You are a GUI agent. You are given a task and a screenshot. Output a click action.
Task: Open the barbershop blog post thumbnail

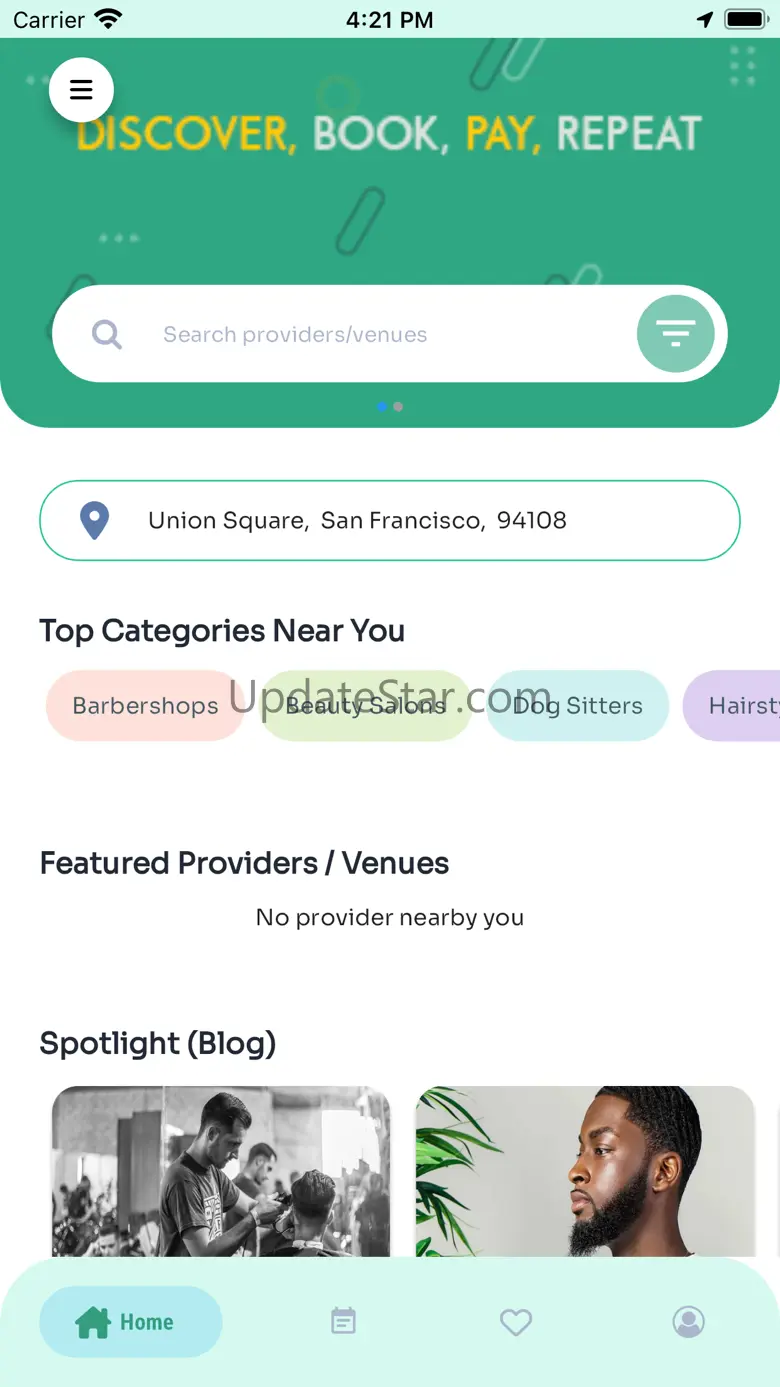(221, 1171)
